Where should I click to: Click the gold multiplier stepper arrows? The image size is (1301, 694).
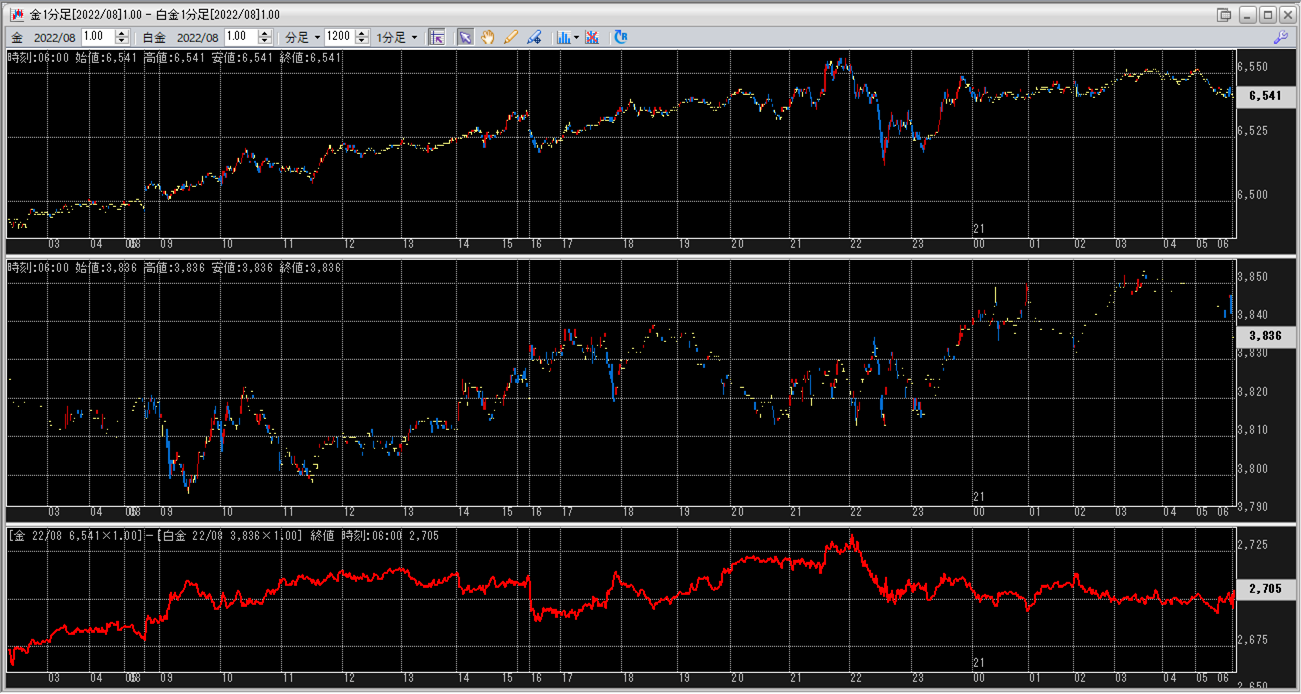122,37
